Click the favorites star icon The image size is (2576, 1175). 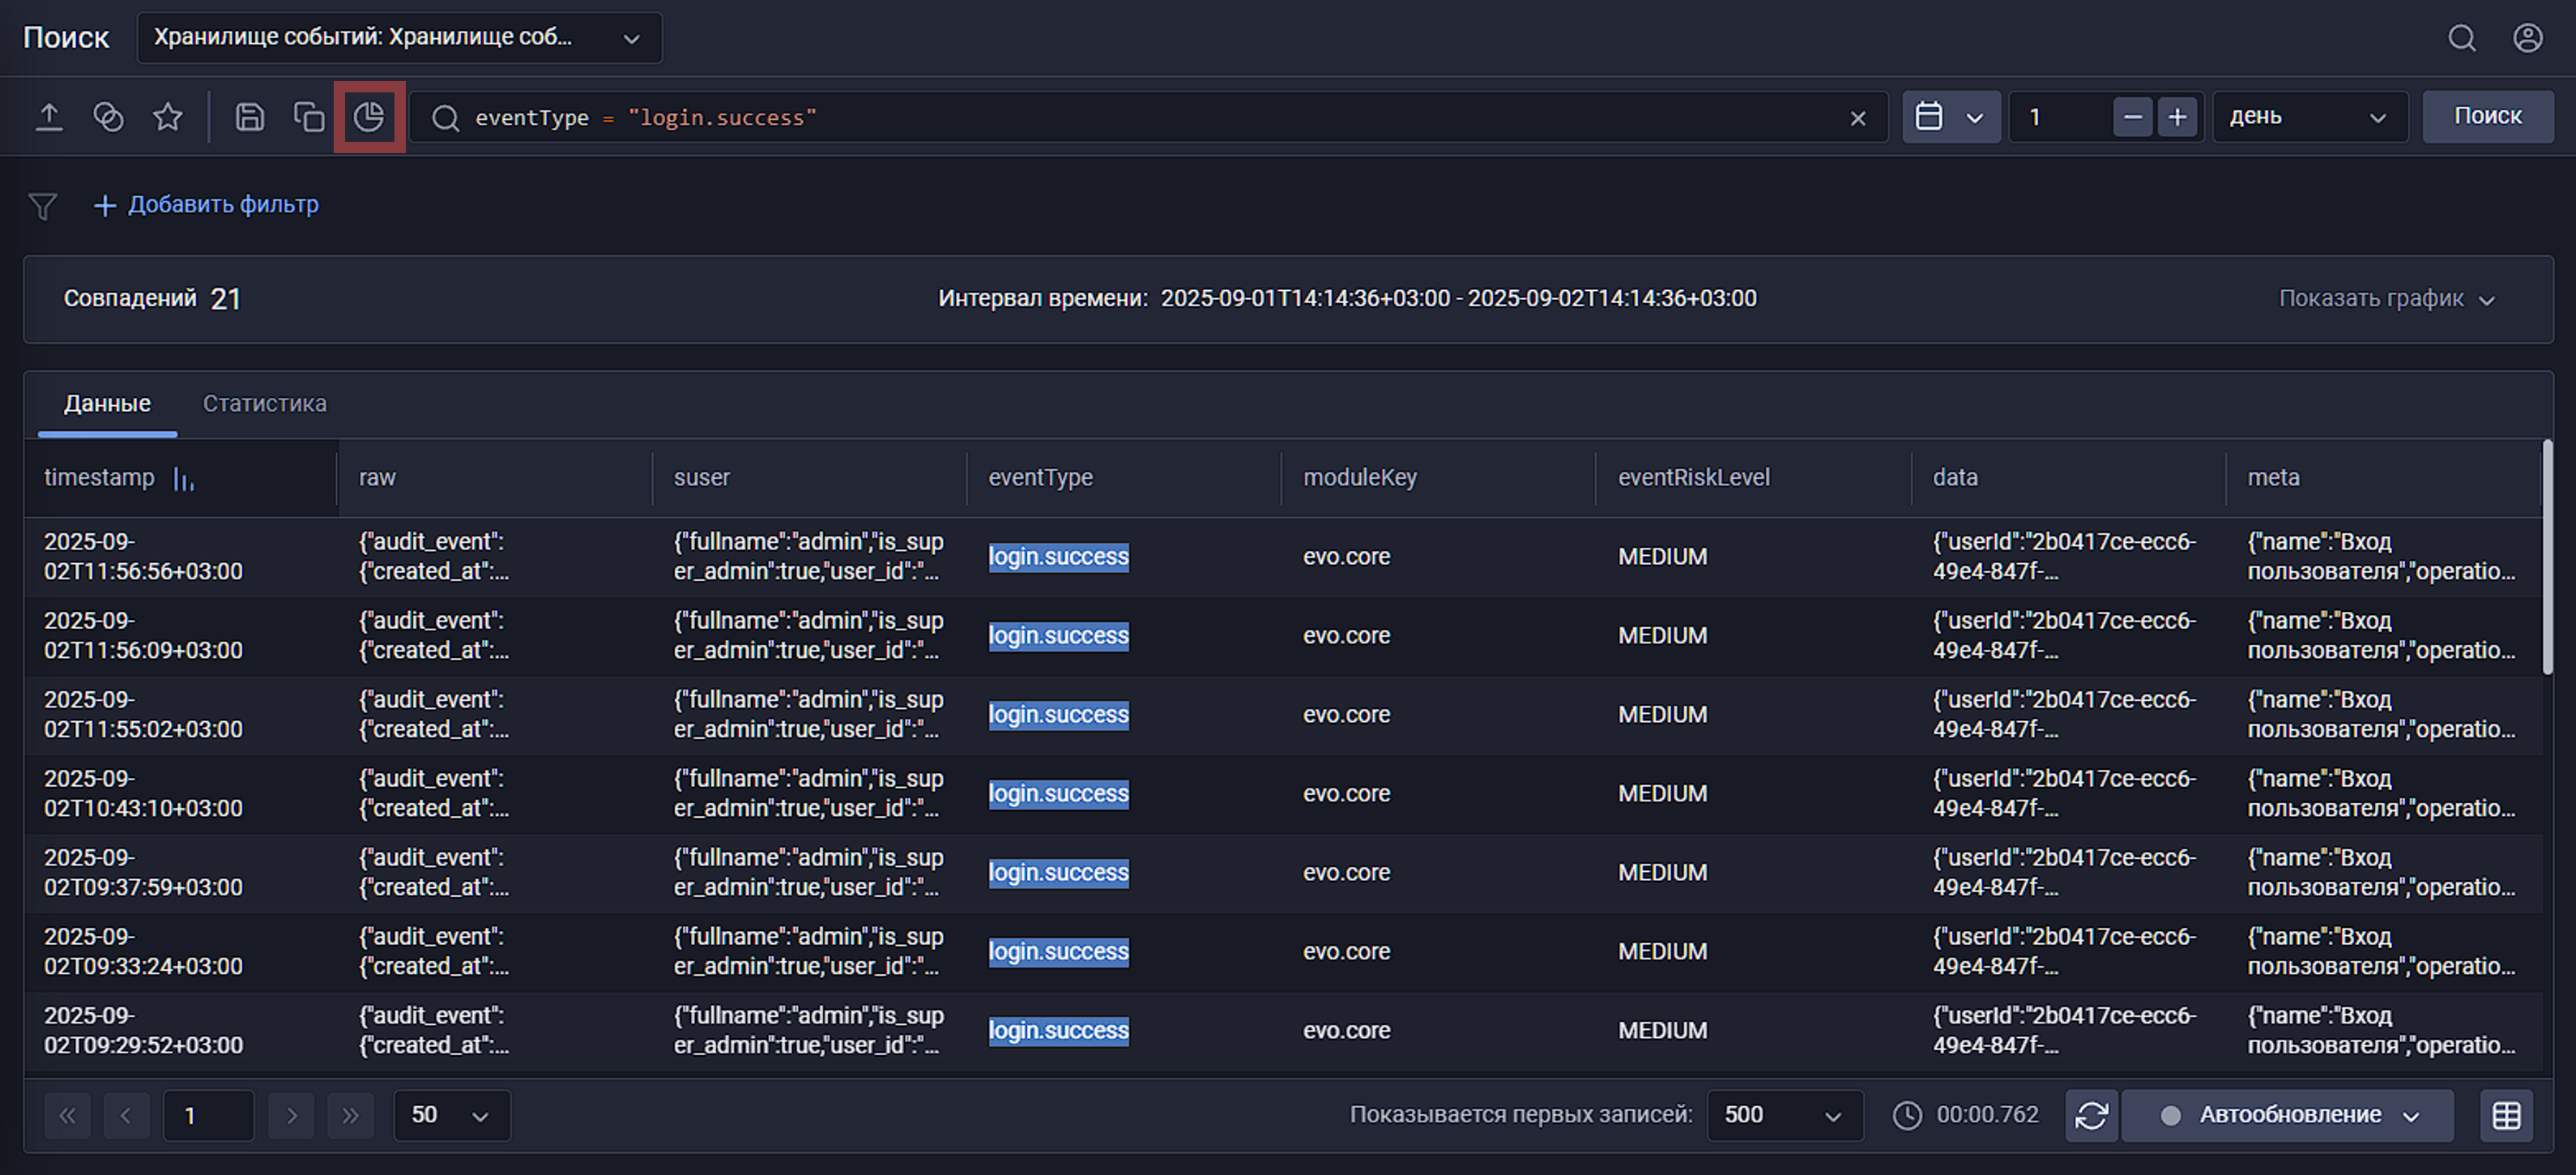tap(168, 117)
